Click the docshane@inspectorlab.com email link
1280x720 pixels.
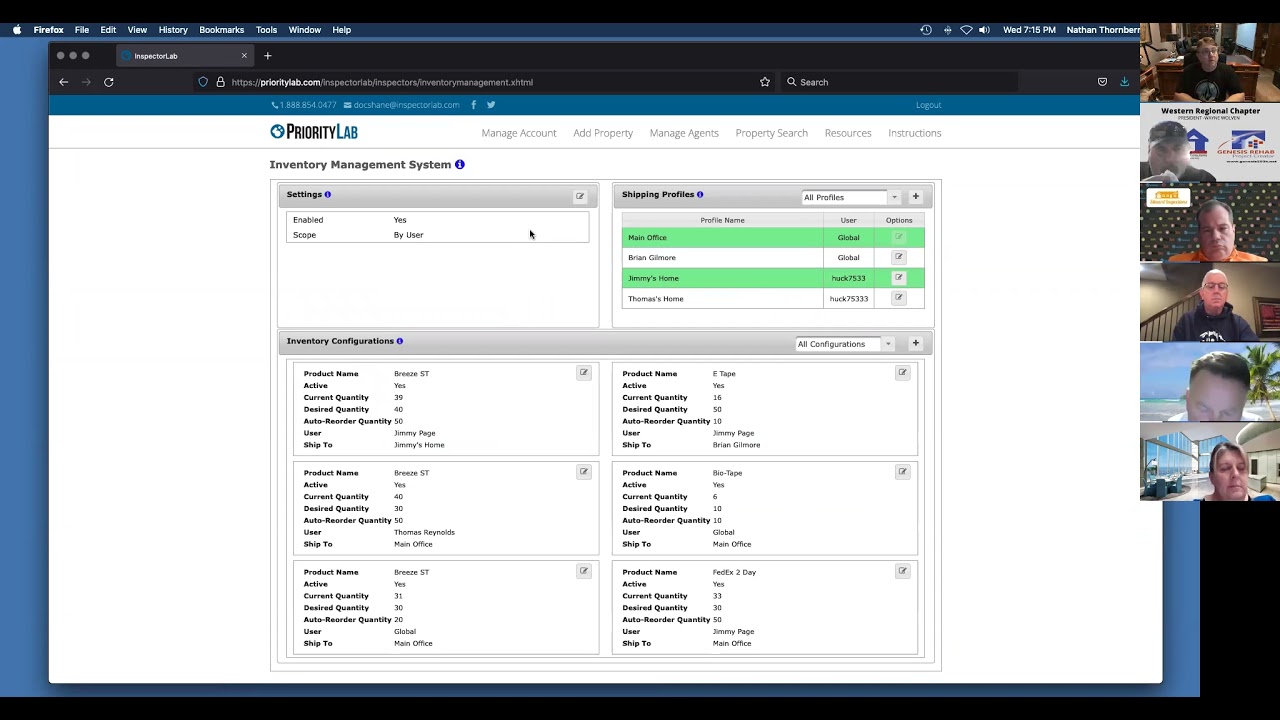coord(402,105)
